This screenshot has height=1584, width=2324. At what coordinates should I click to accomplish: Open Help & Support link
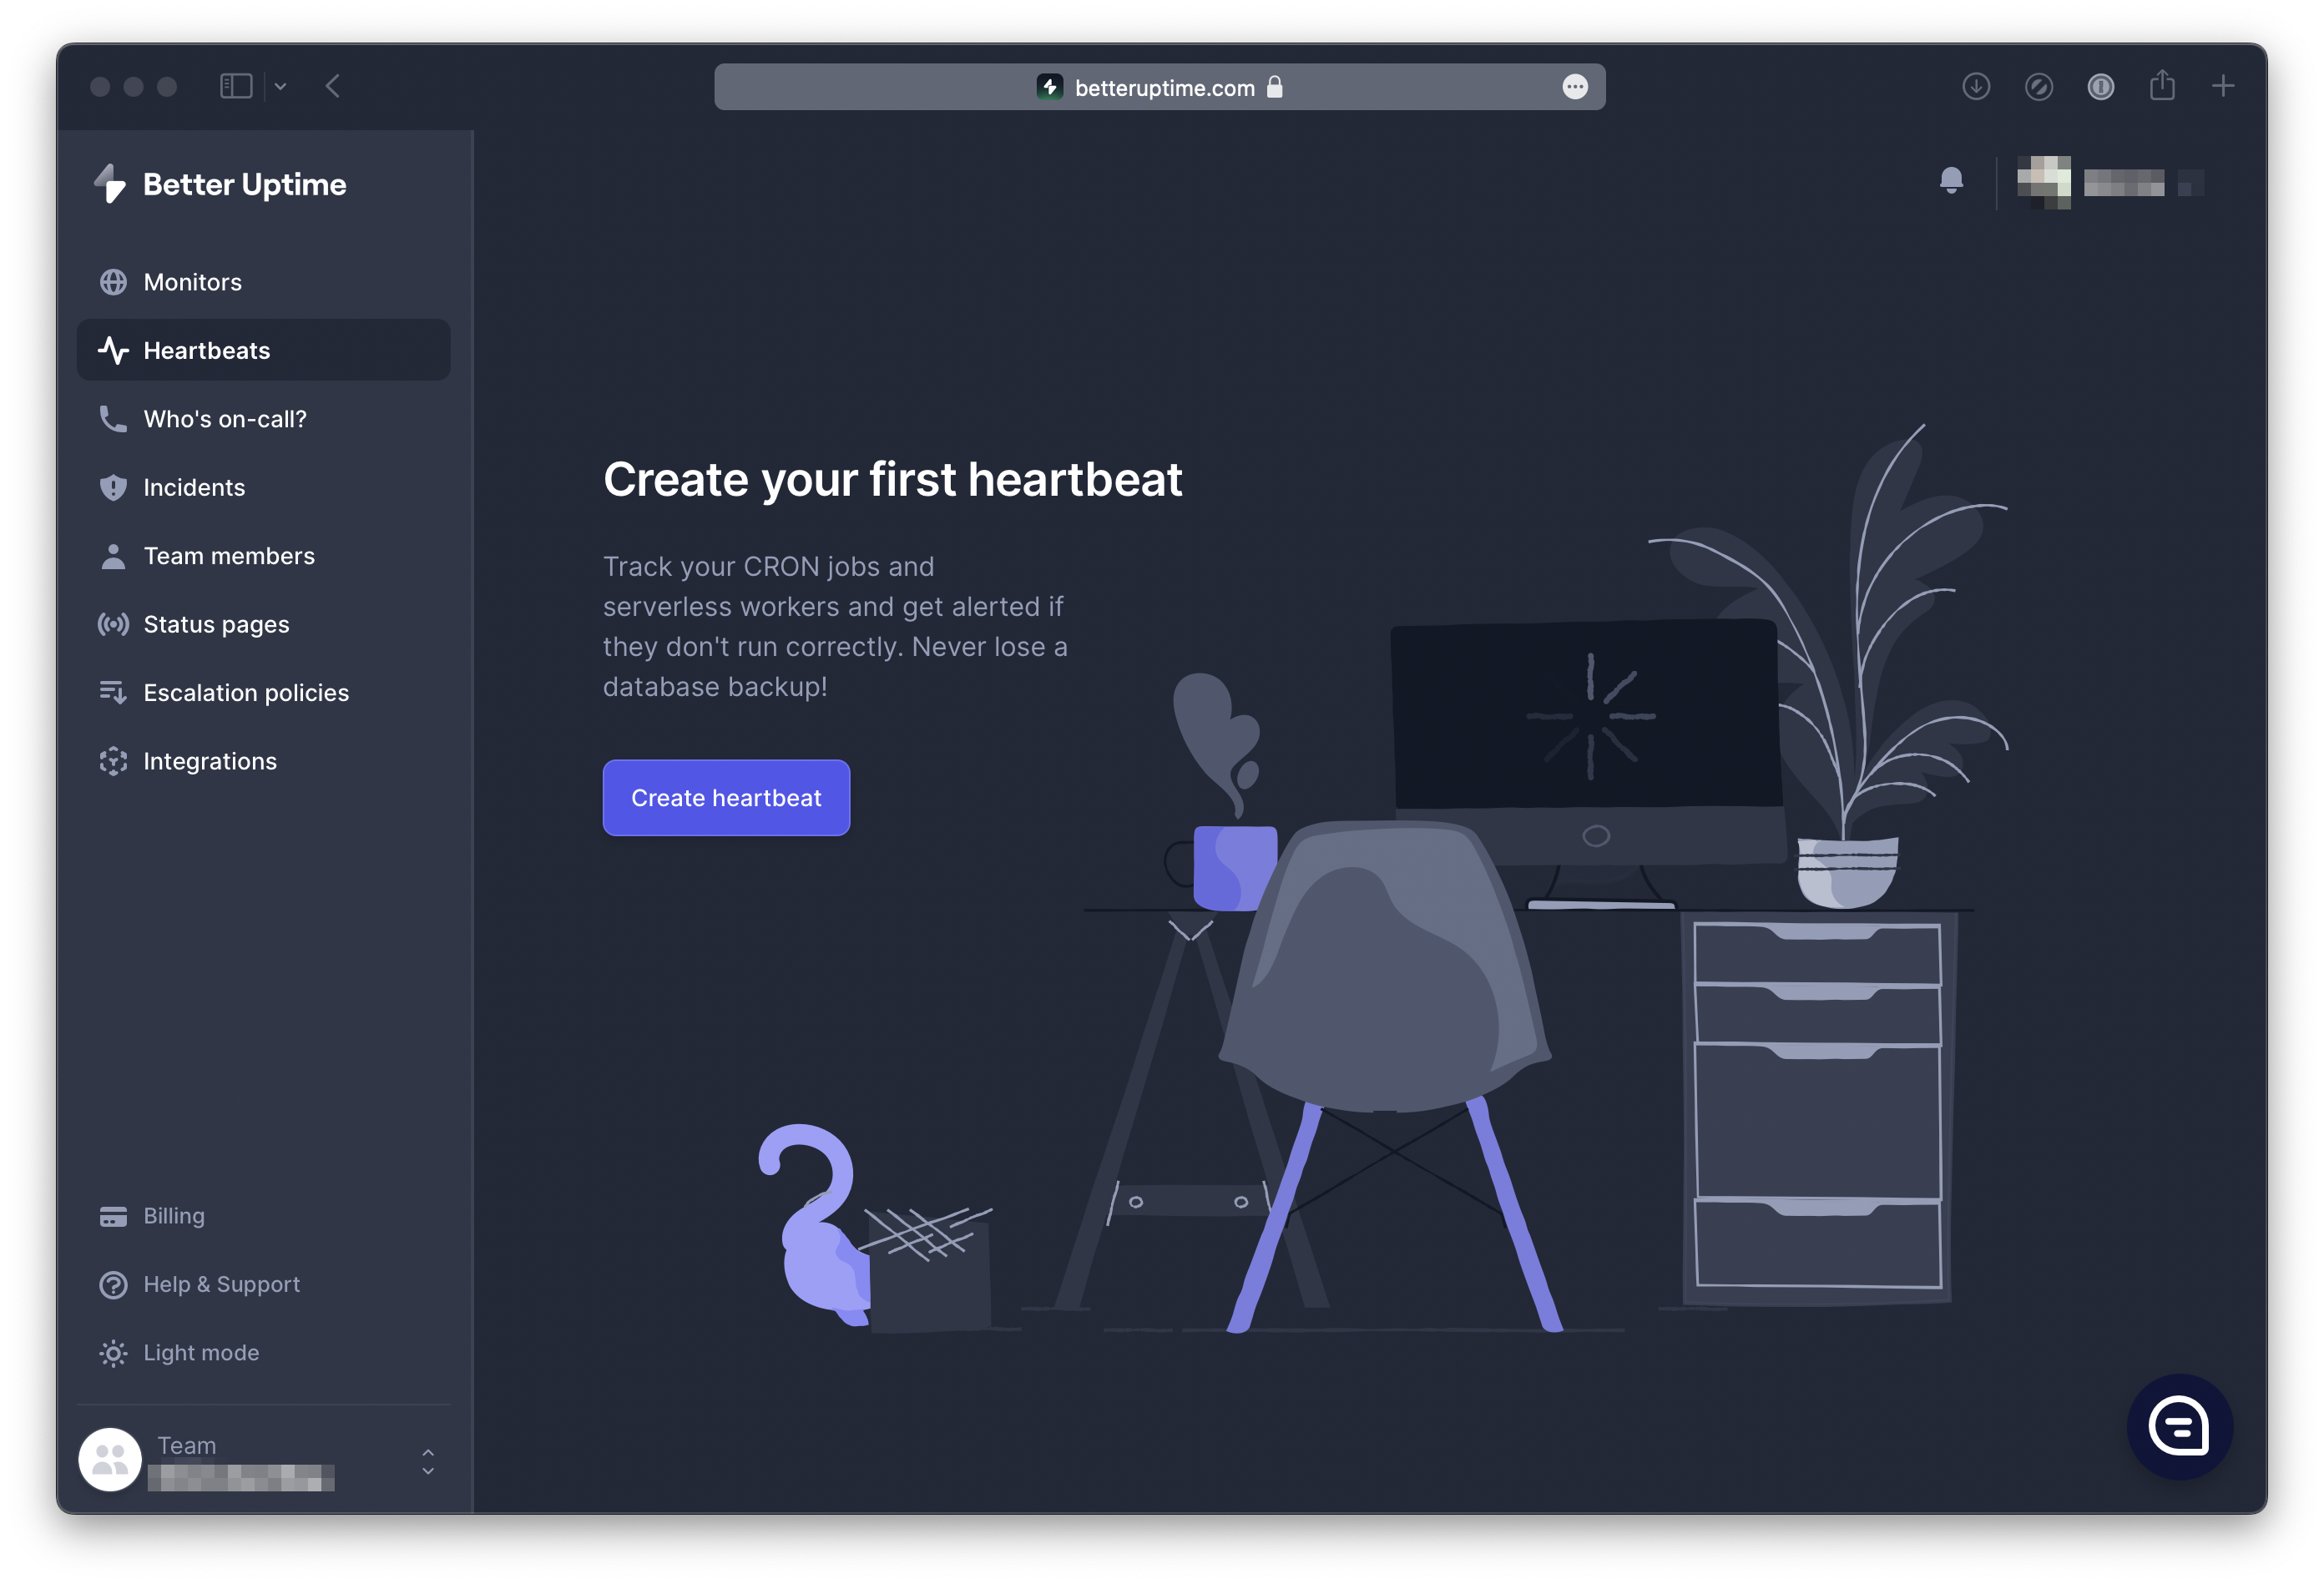pos(221,1284)
